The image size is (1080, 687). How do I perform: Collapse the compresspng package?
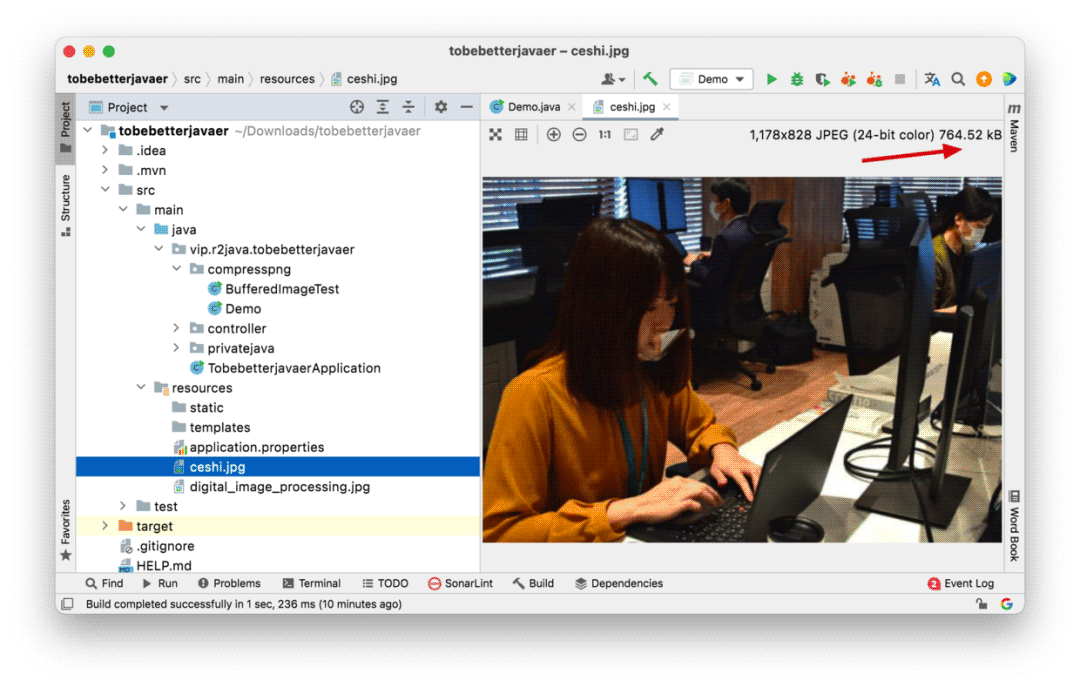coord(176,269)
